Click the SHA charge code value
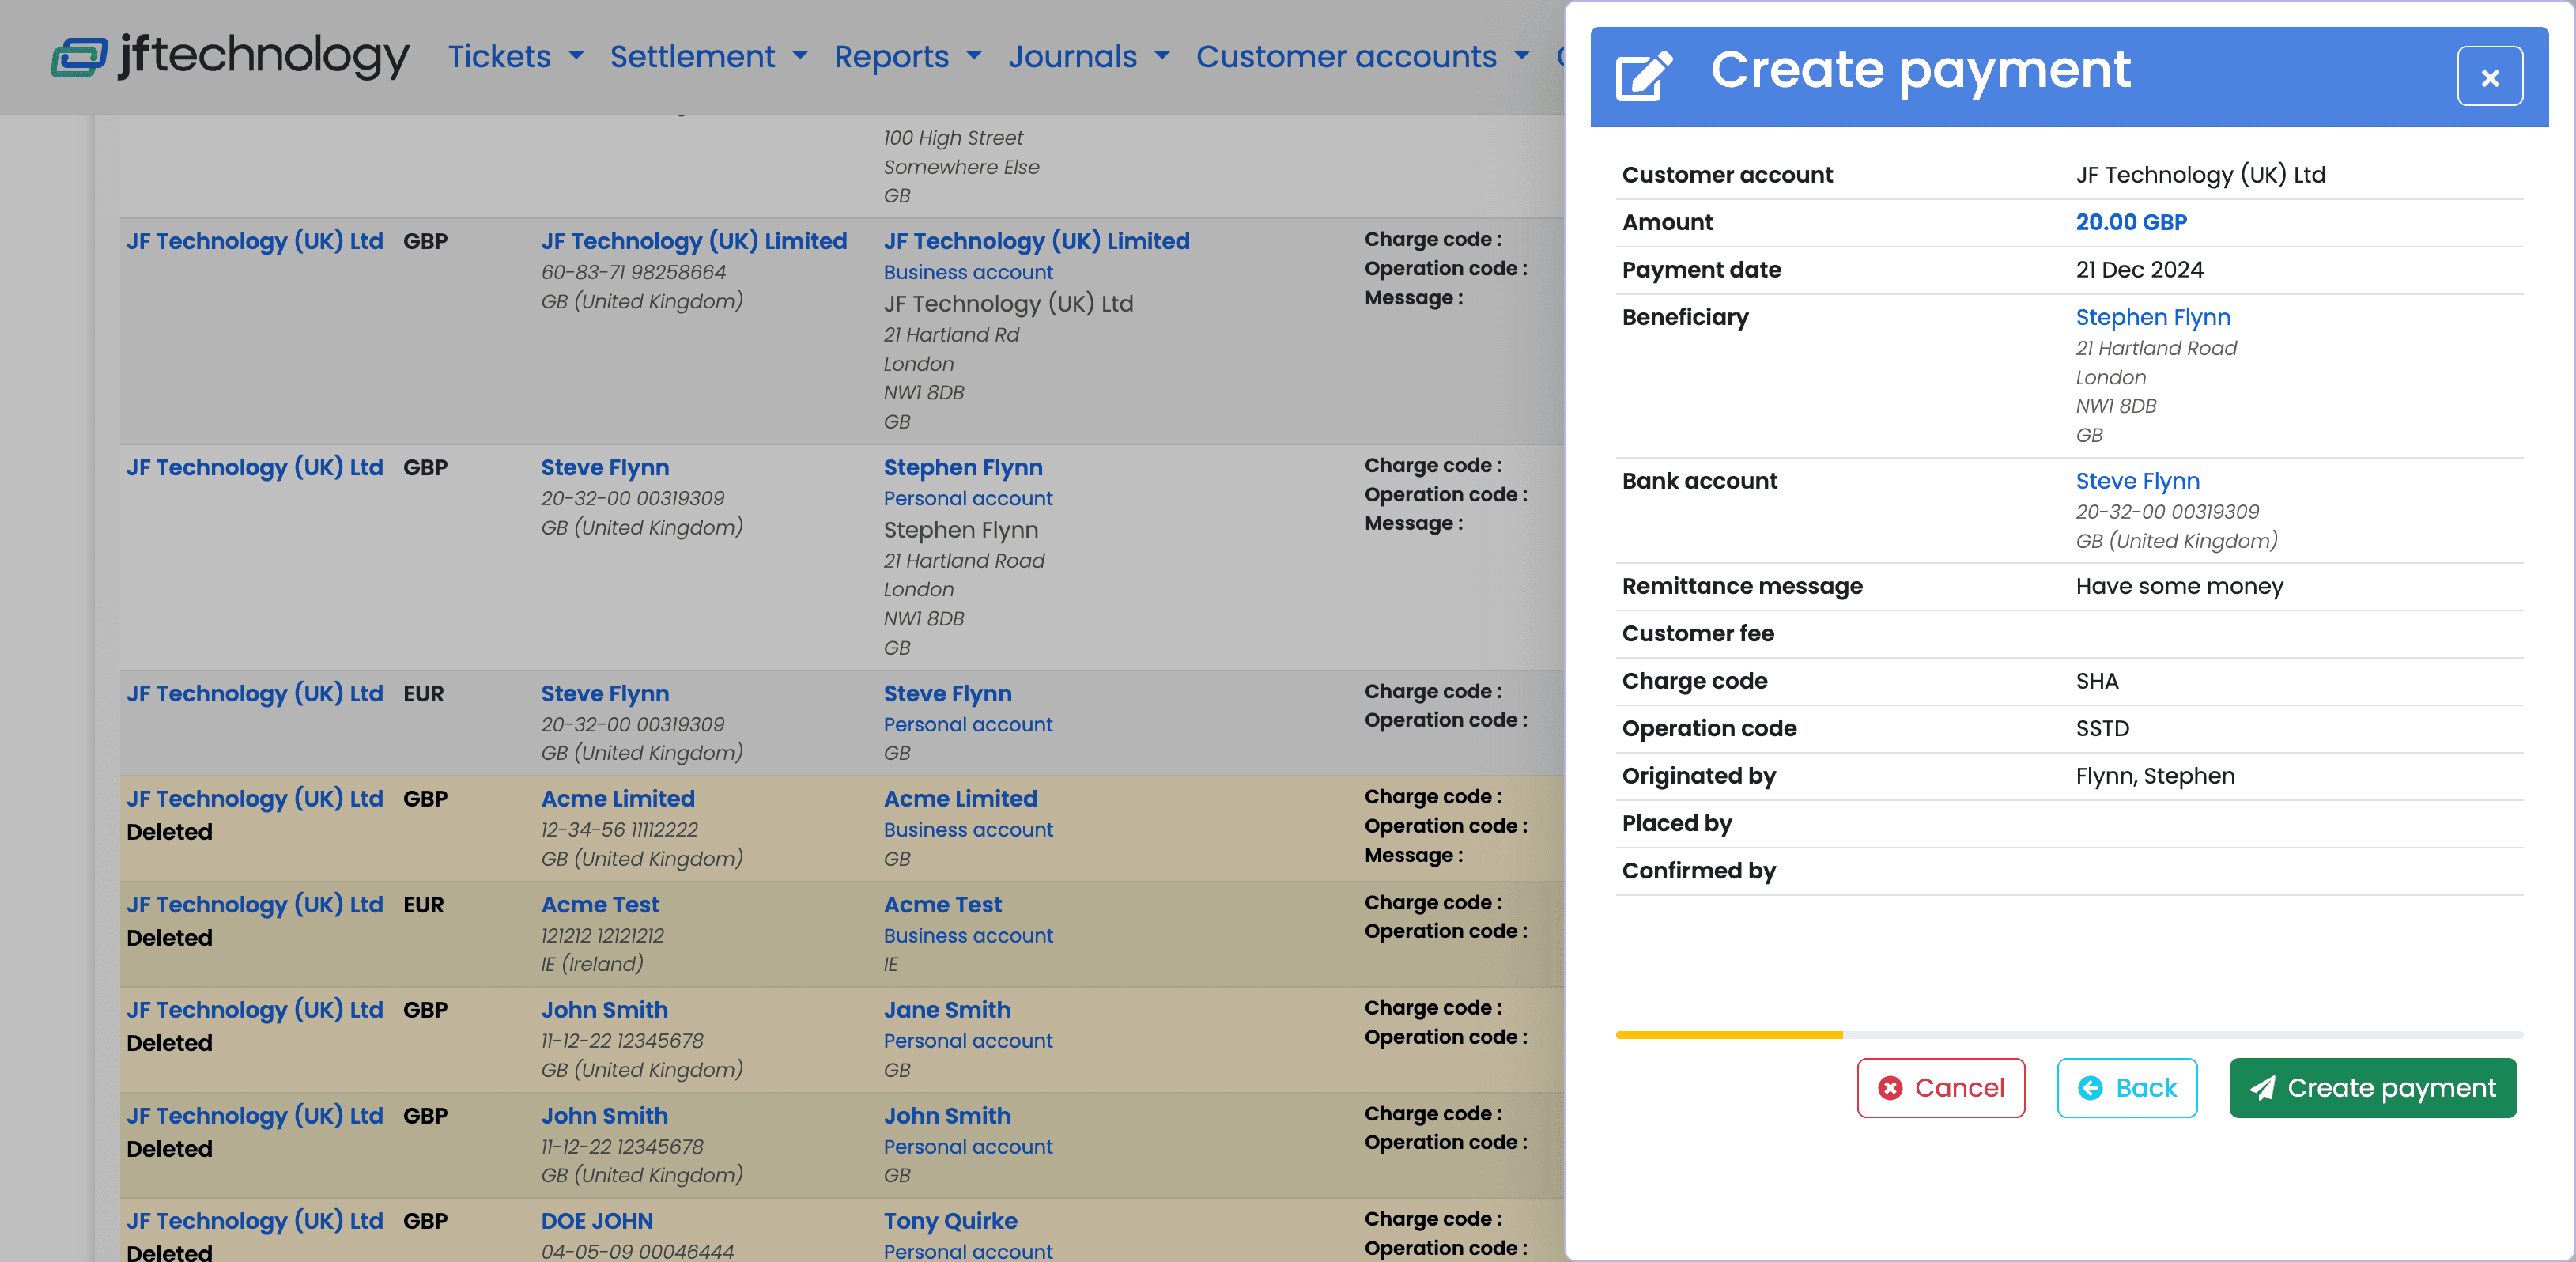 click(2096, 681)
